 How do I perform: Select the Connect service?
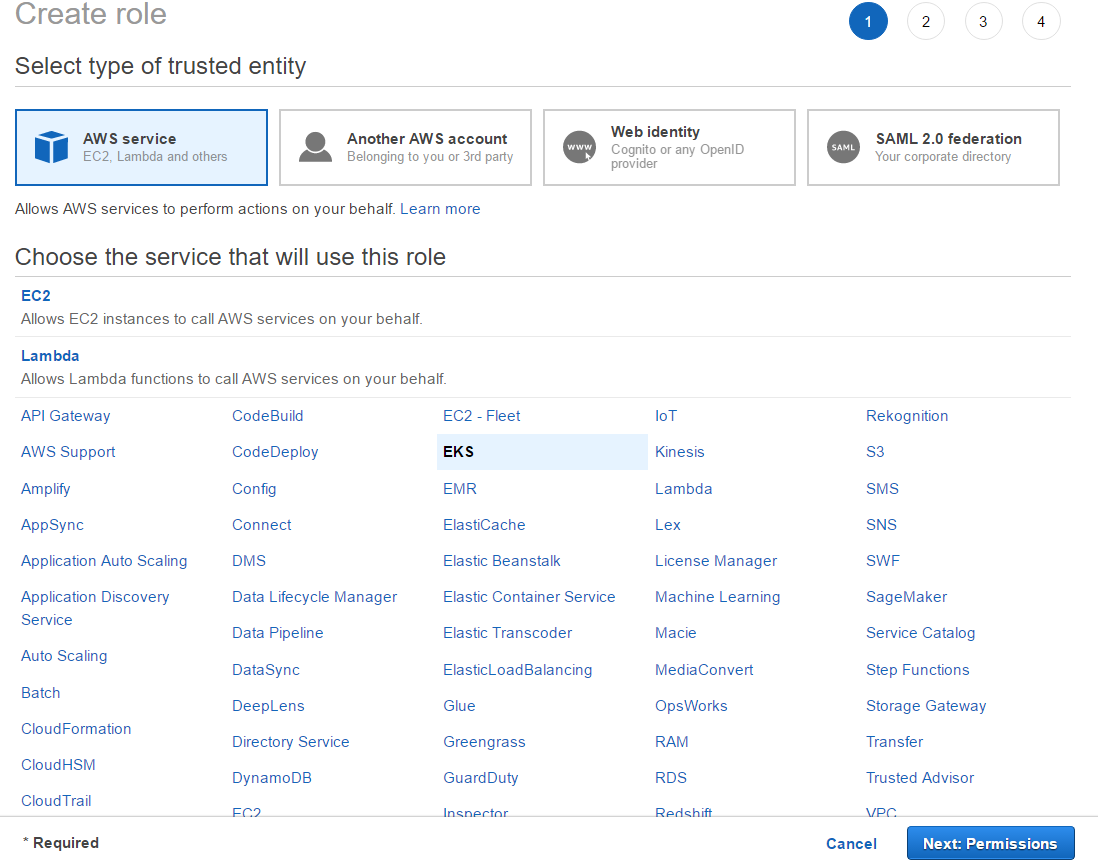click(261, 525)
